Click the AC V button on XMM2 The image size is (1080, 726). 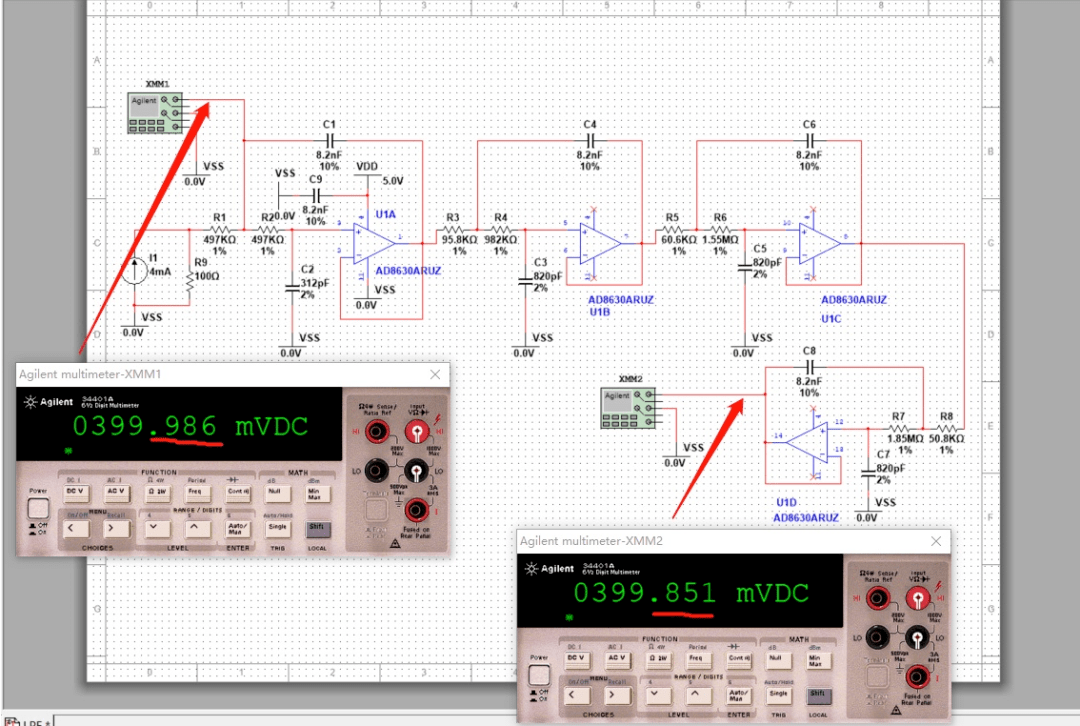[616, 658]
